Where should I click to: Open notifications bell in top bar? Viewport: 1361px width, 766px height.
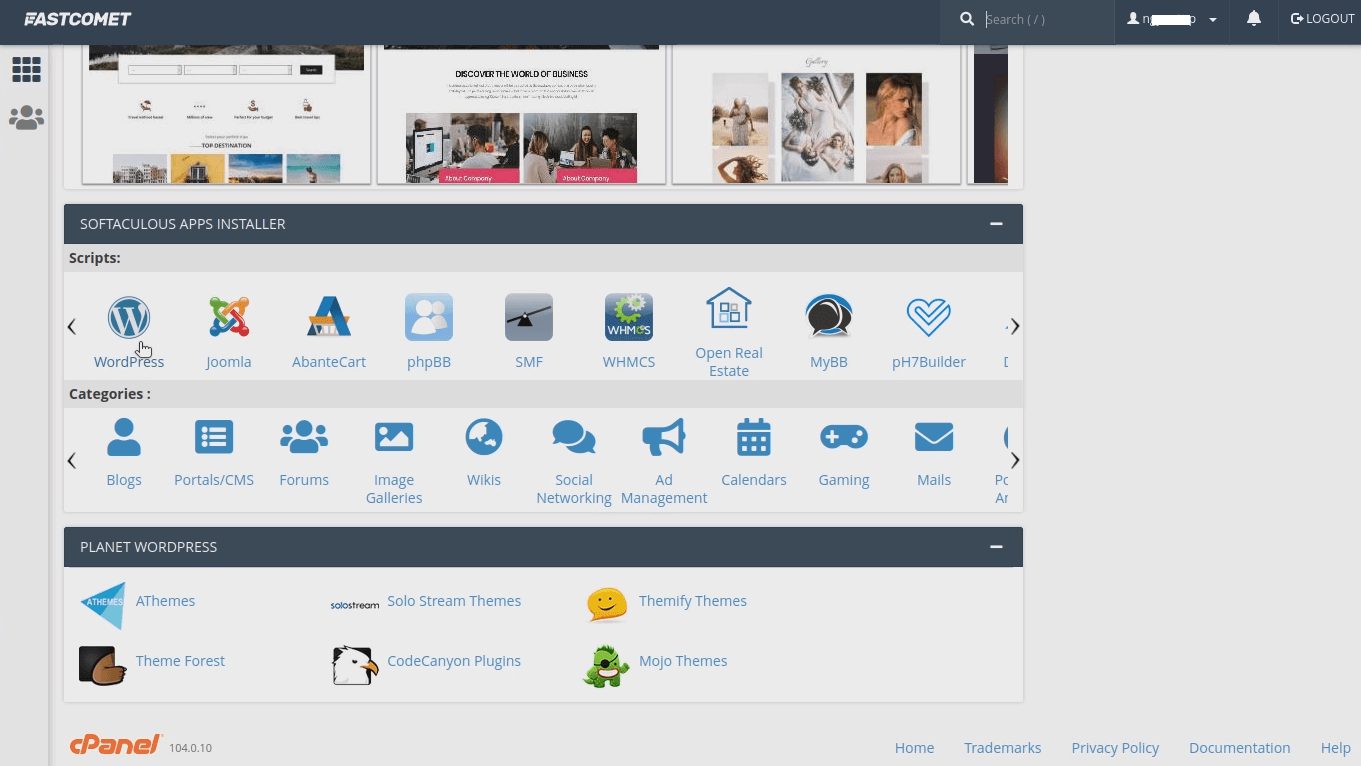click(1253, 19)
